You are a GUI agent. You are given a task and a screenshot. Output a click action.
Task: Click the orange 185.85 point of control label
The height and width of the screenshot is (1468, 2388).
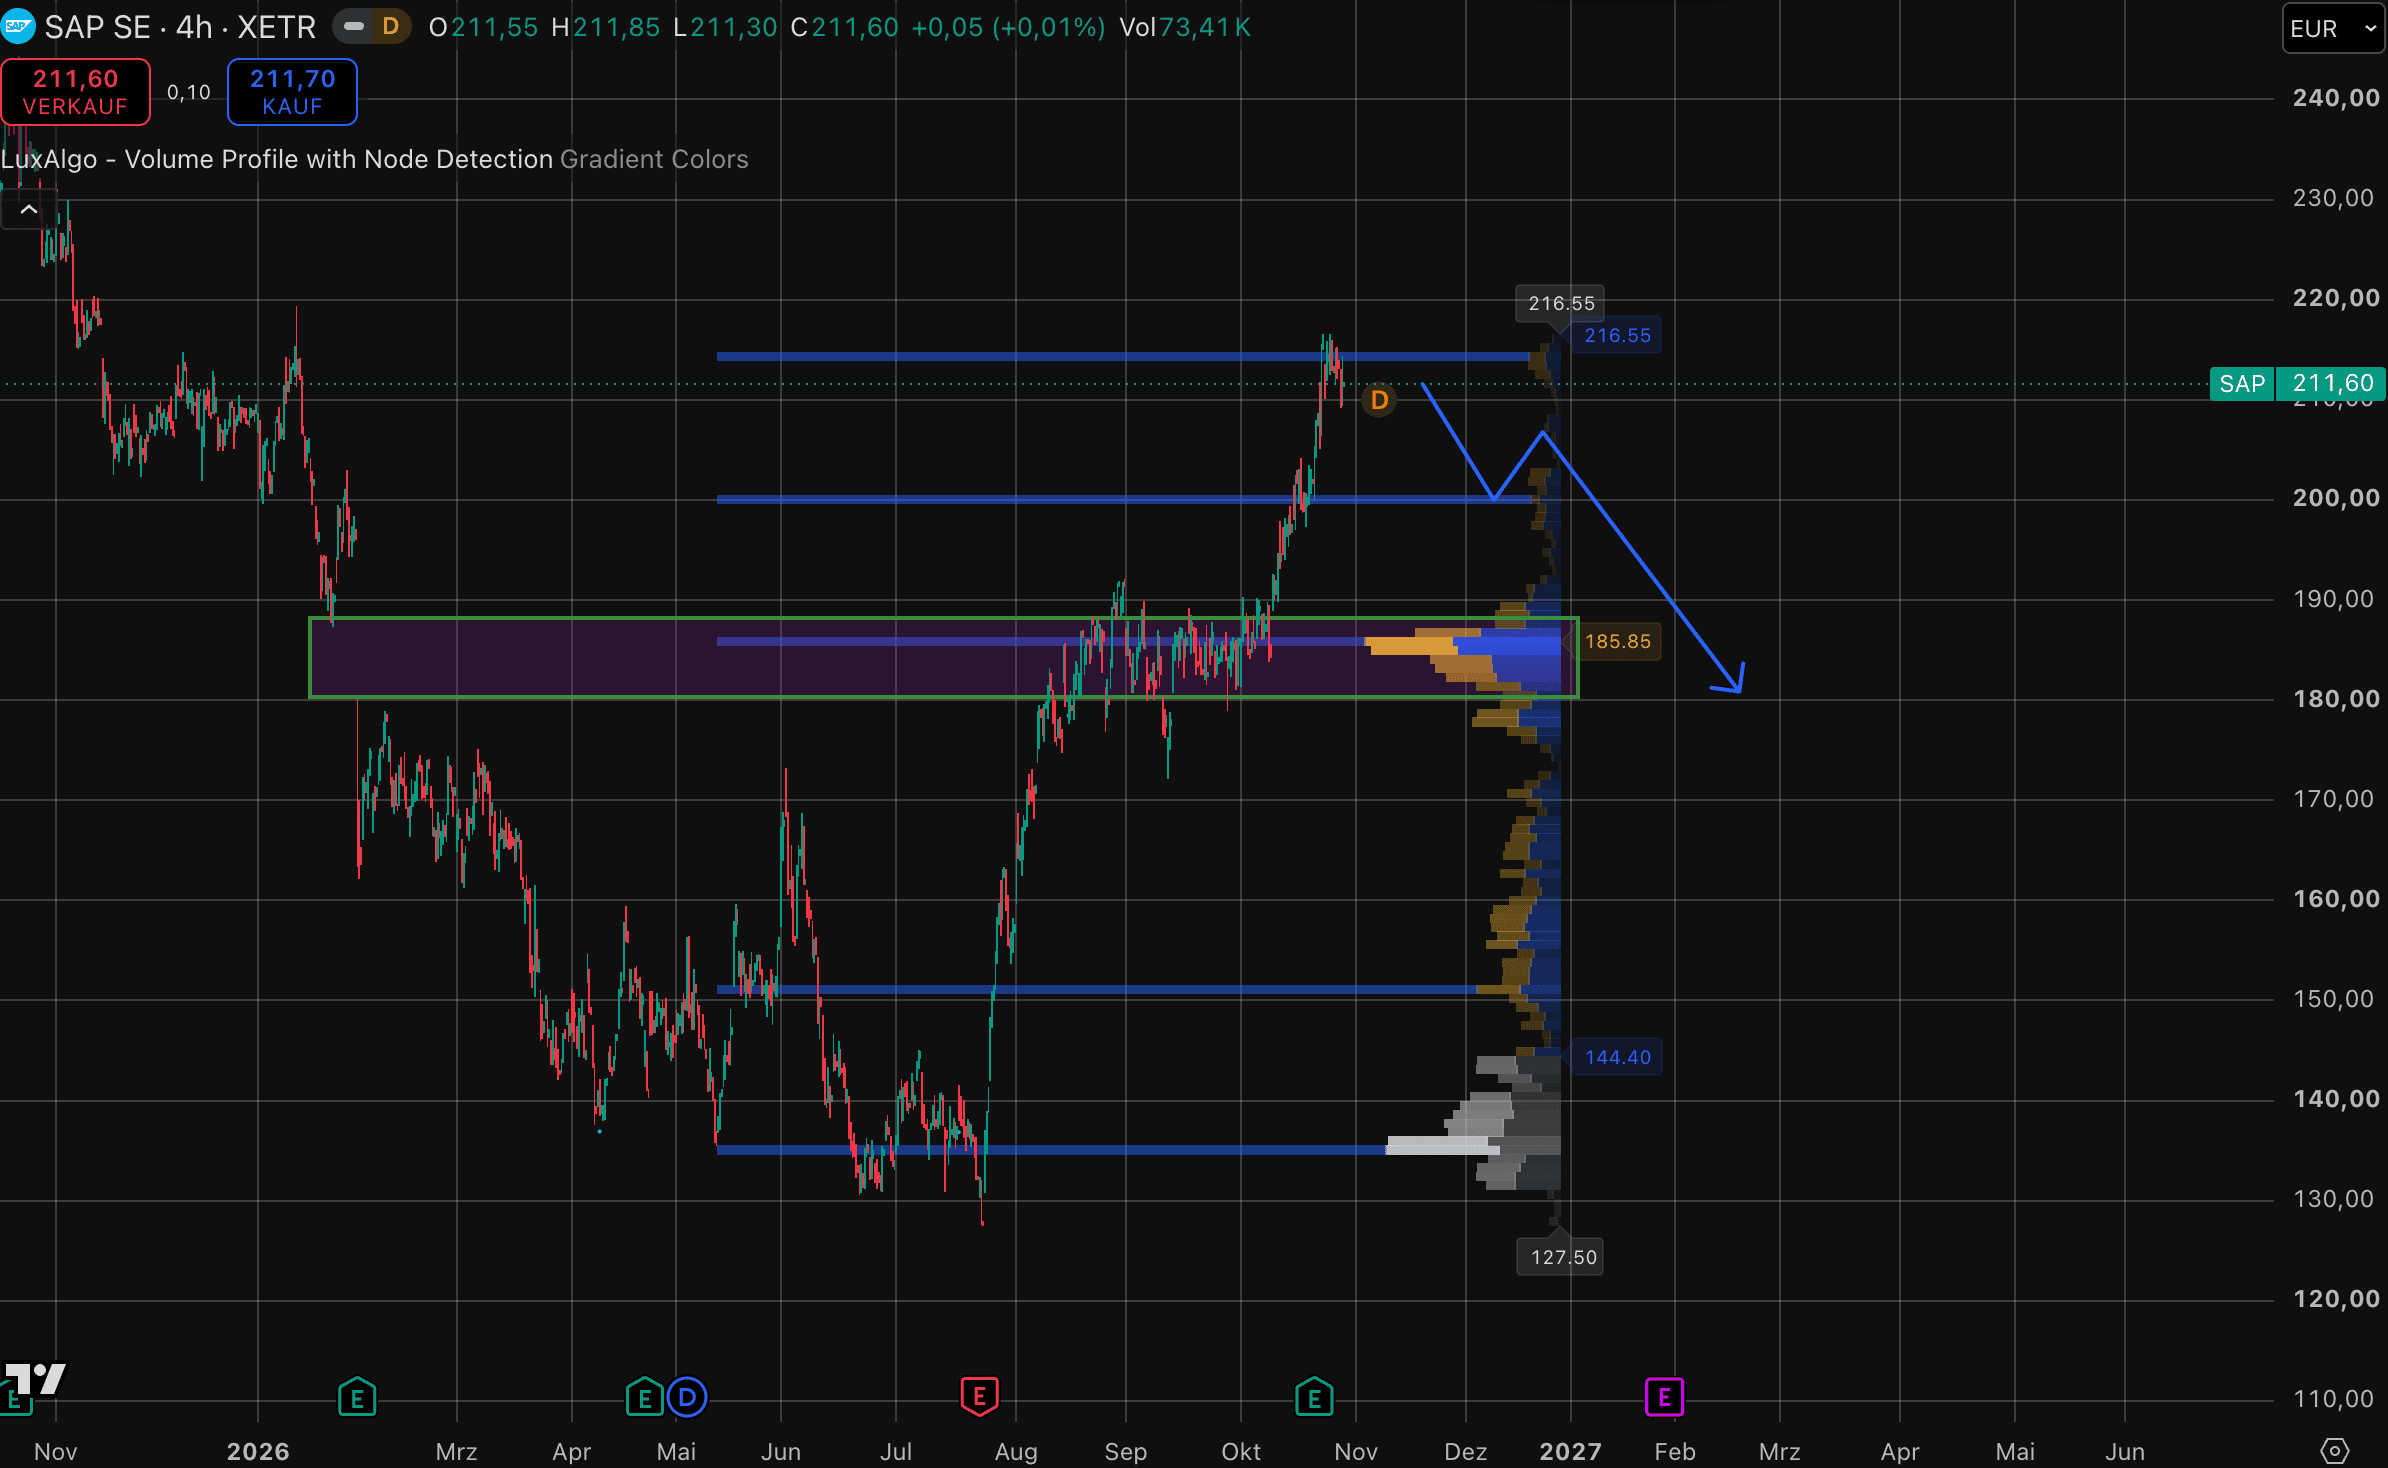(1617, 641)
